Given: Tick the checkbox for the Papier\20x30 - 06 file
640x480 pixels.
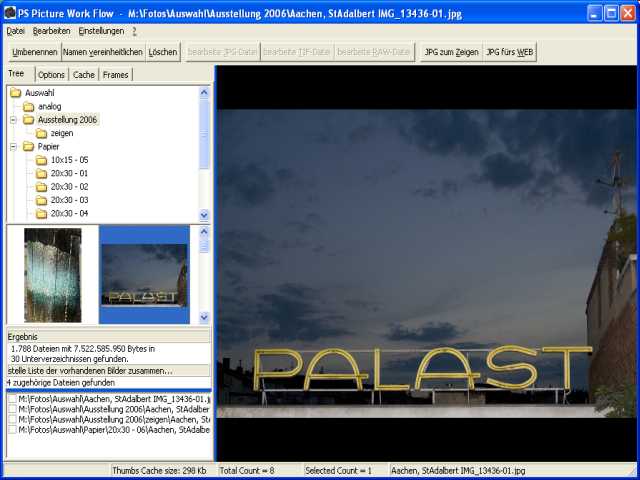Looking at the screenshot, I should coord(12,429).
